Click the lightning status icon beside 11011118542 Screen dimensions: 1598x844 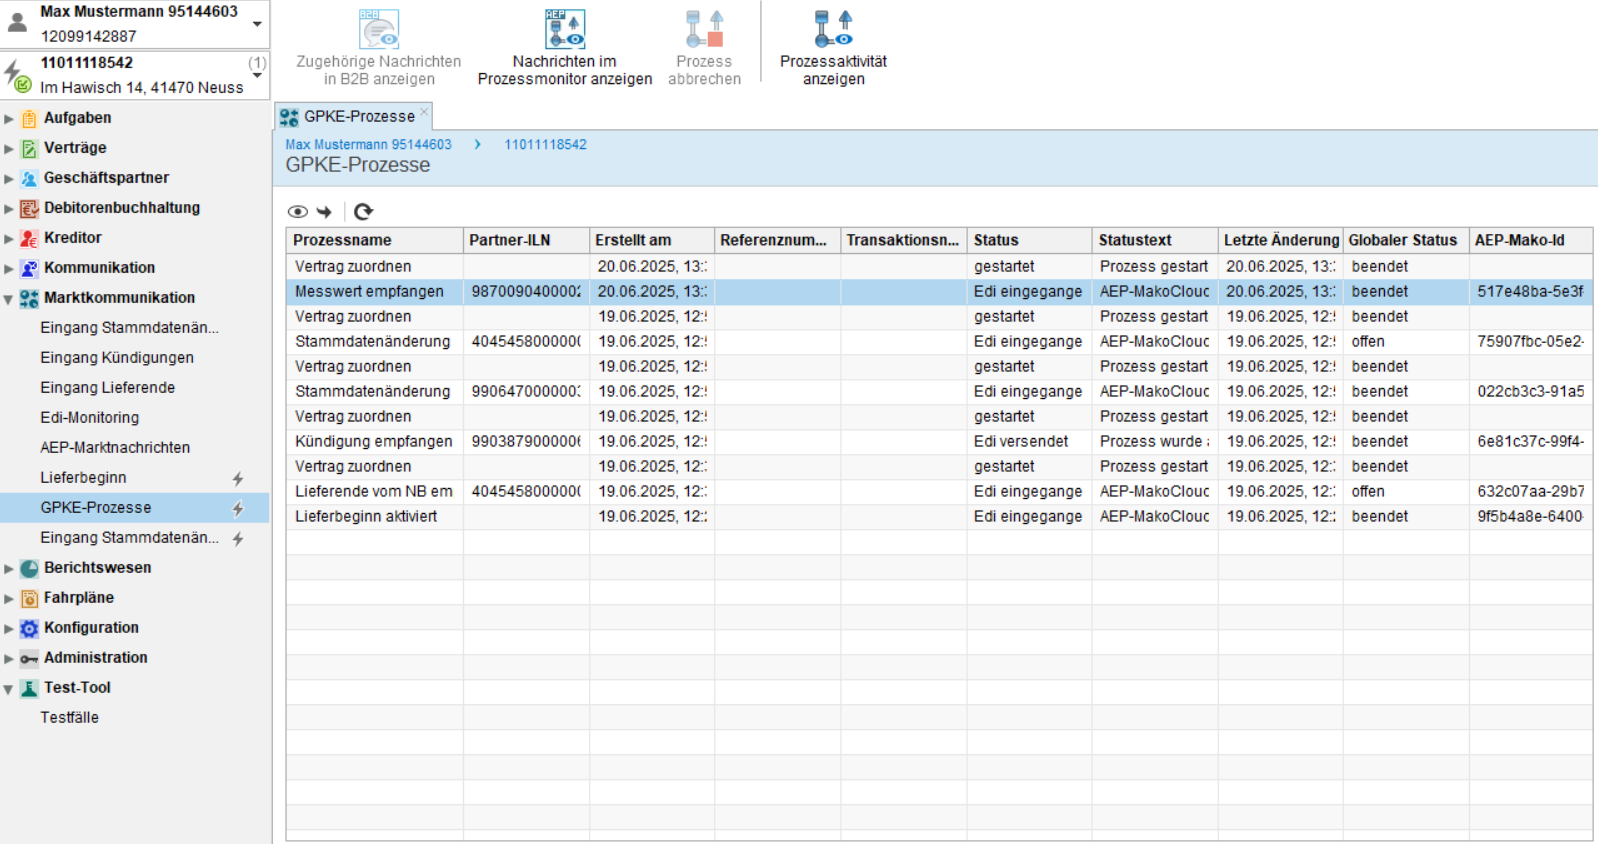tap(17, 75)
